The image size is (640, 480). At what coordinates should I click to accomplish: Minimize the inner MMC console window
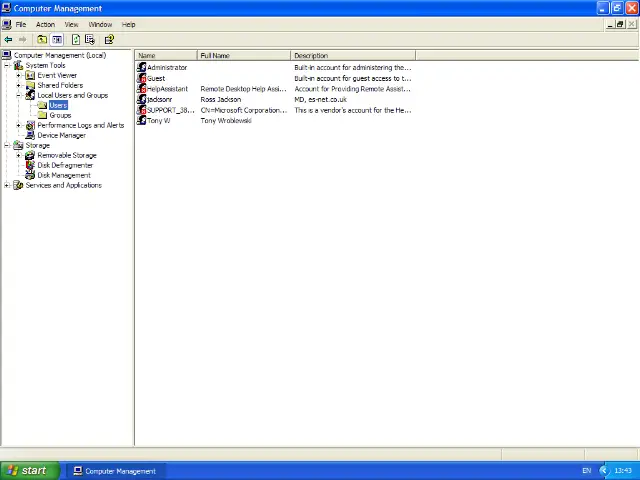click(x=610, y=24)
